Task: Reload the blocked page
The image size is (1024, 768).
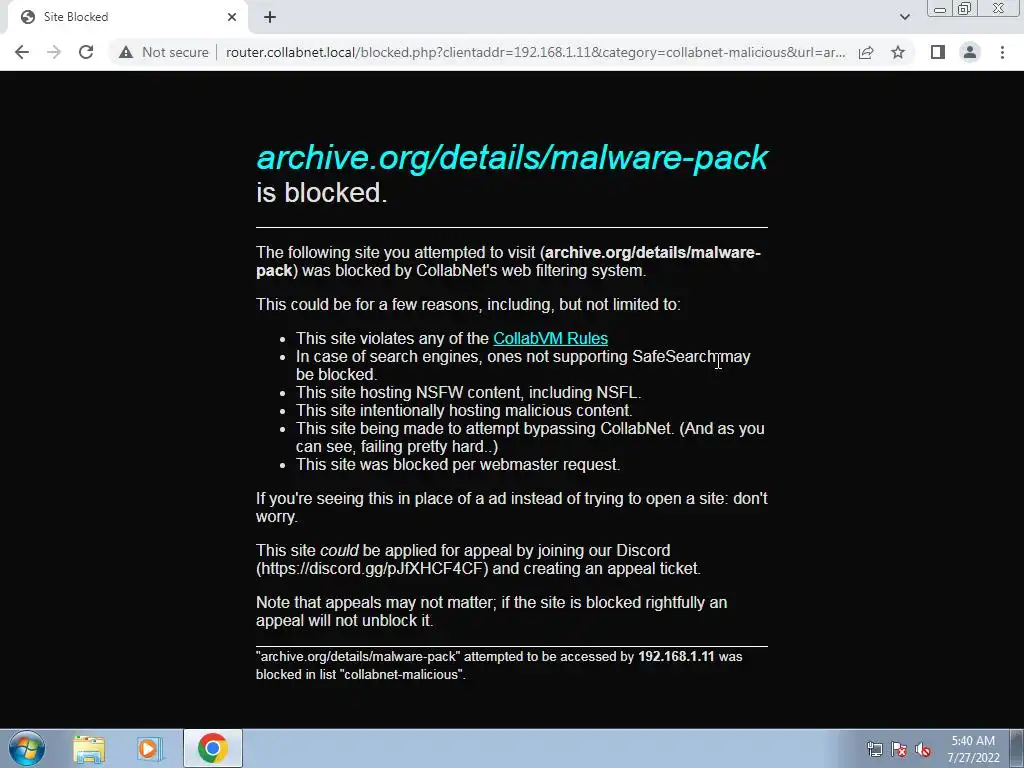Action: tap(86, 52)
